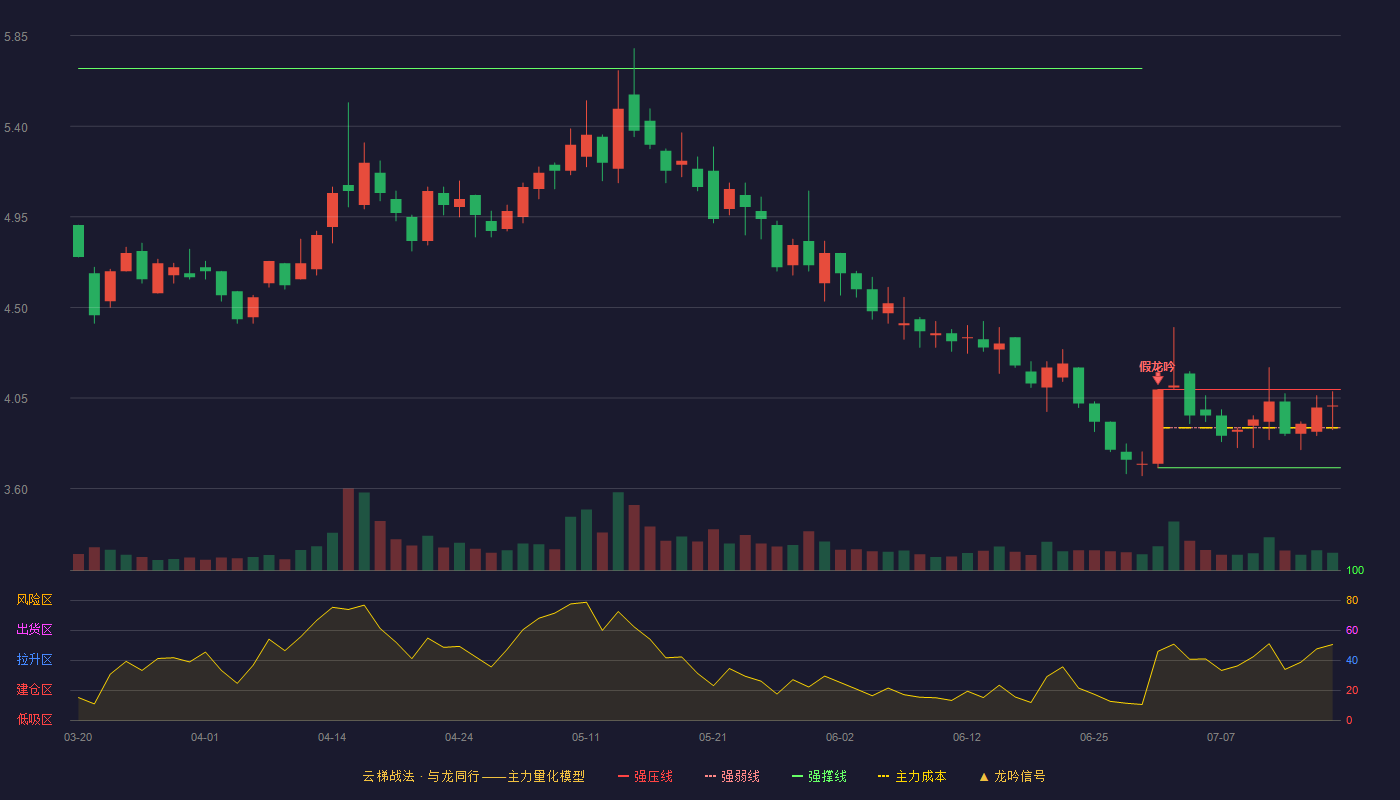Toggle the 强弱线 legend item

[x=732, y=776]
